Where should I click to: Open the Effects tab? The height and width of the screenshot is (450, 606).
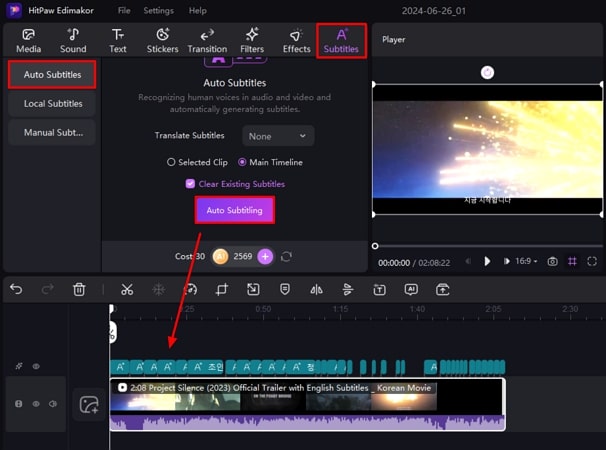click(x=296, y=41)
